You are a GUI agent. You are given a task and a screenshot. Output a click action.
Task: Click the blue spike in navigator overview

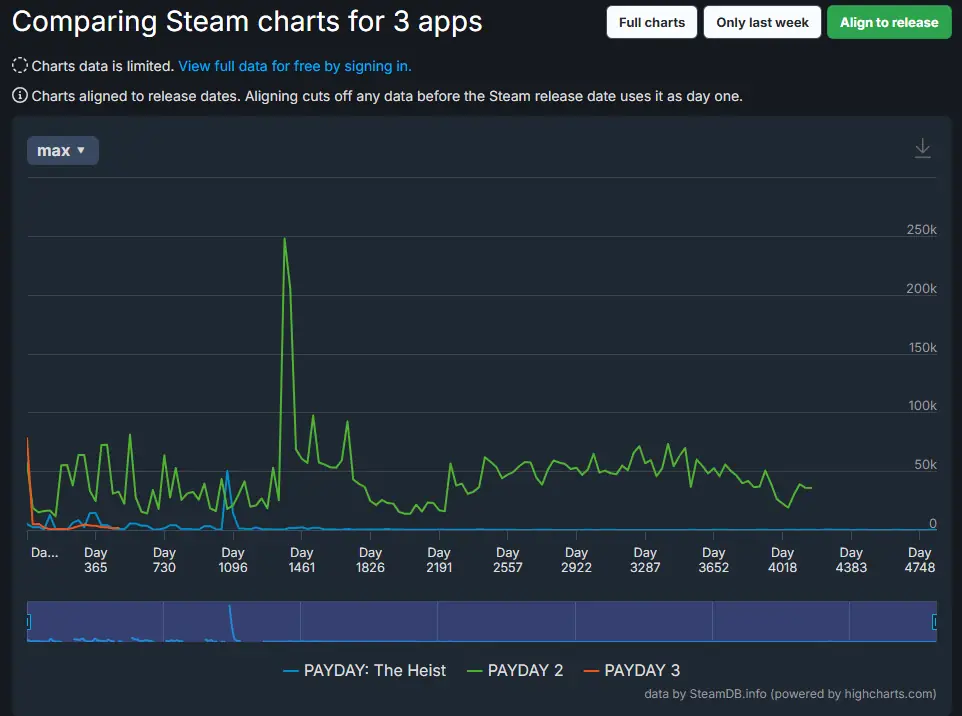coord(230,610)
